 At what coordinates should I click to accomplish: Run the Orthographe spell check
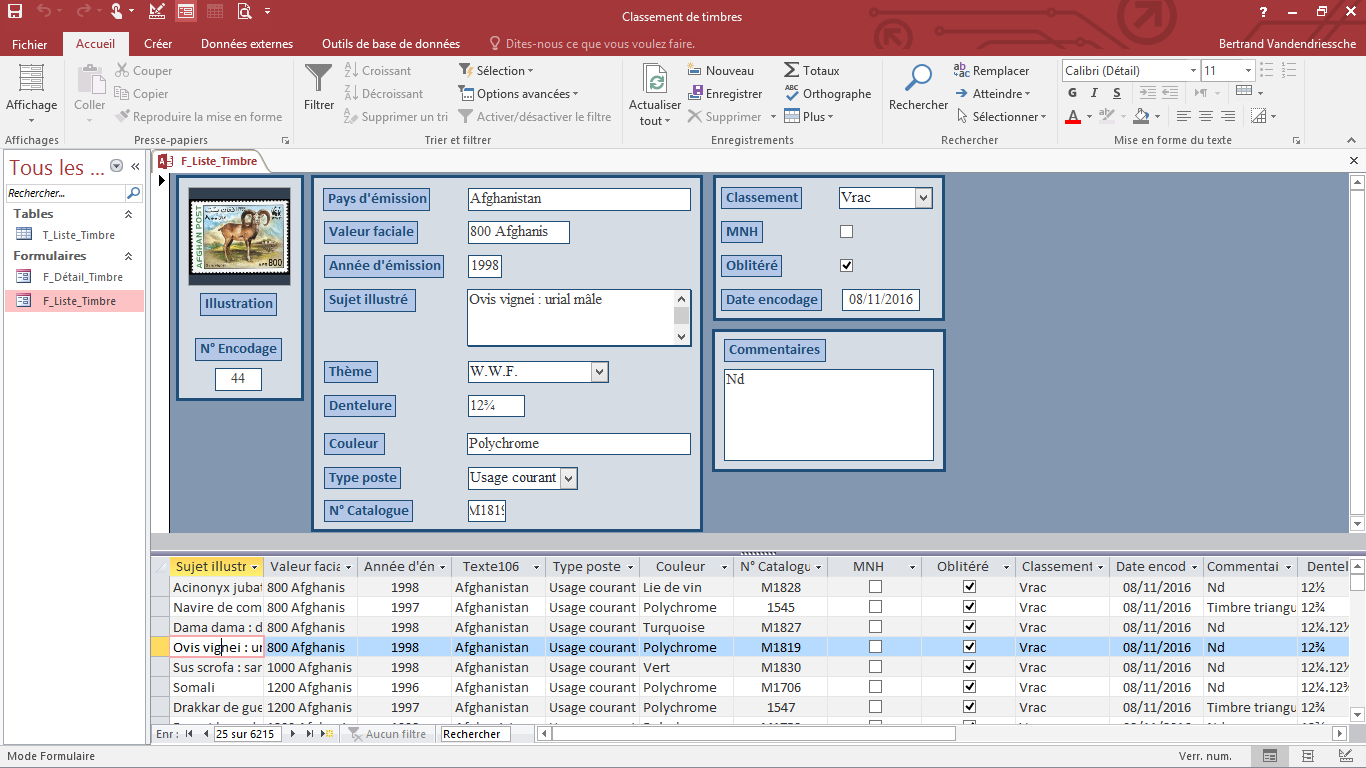coord(827,94)
